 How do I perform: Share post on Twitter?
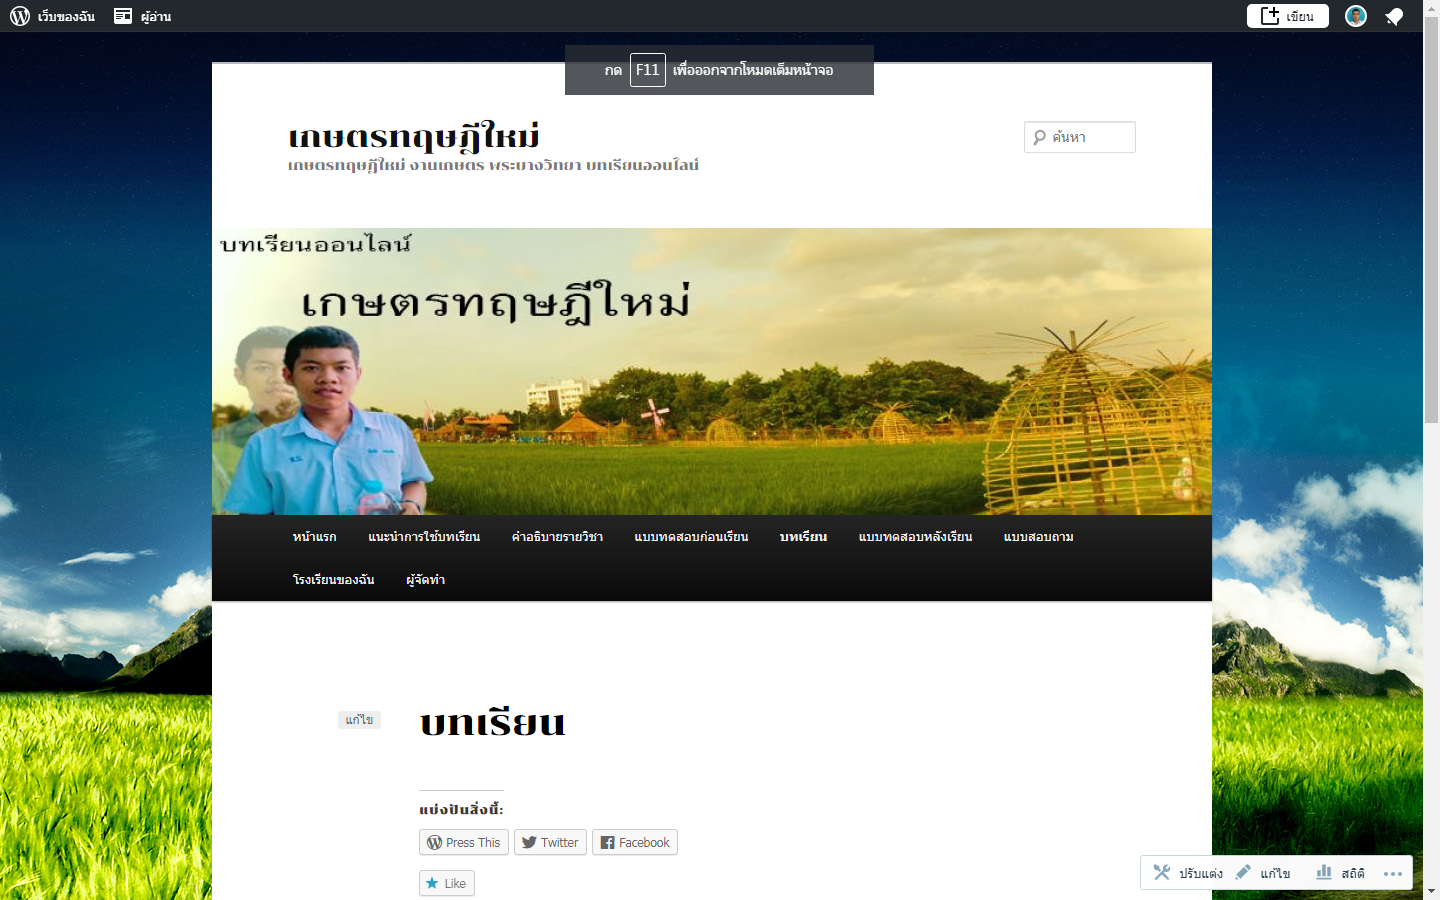[550, 842]
